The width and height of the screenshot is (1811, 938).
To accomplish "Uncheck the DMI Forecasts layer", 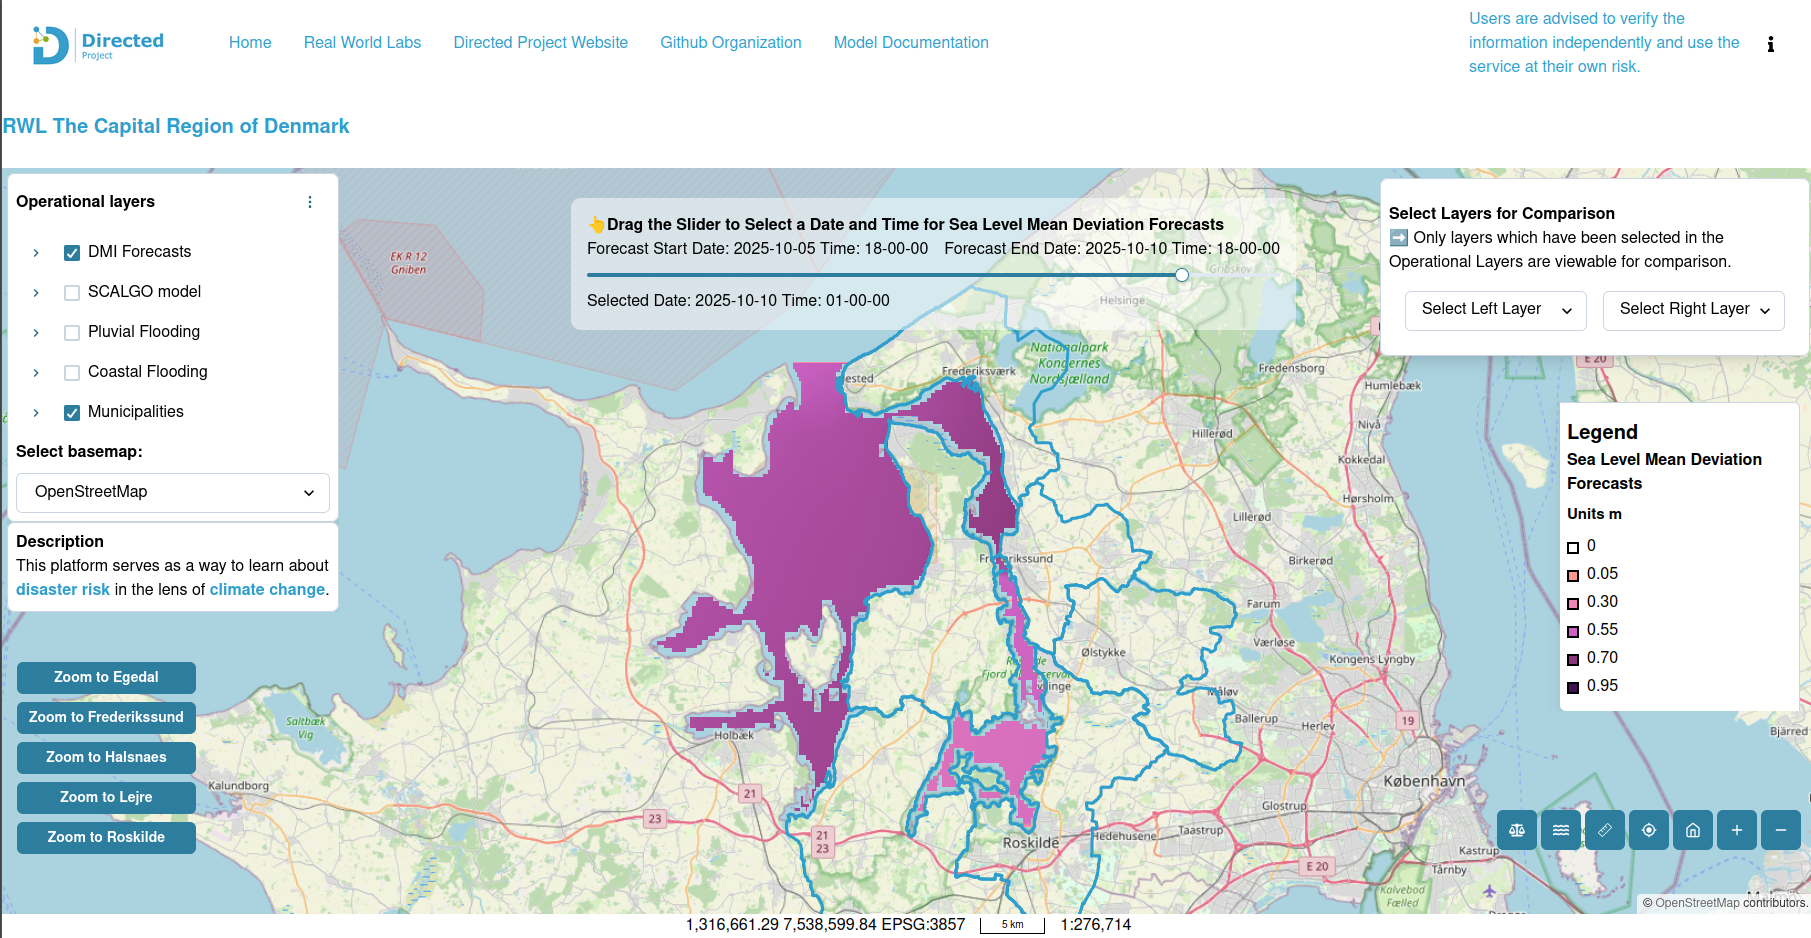I will pyautogui.click(x=72, y=253).
